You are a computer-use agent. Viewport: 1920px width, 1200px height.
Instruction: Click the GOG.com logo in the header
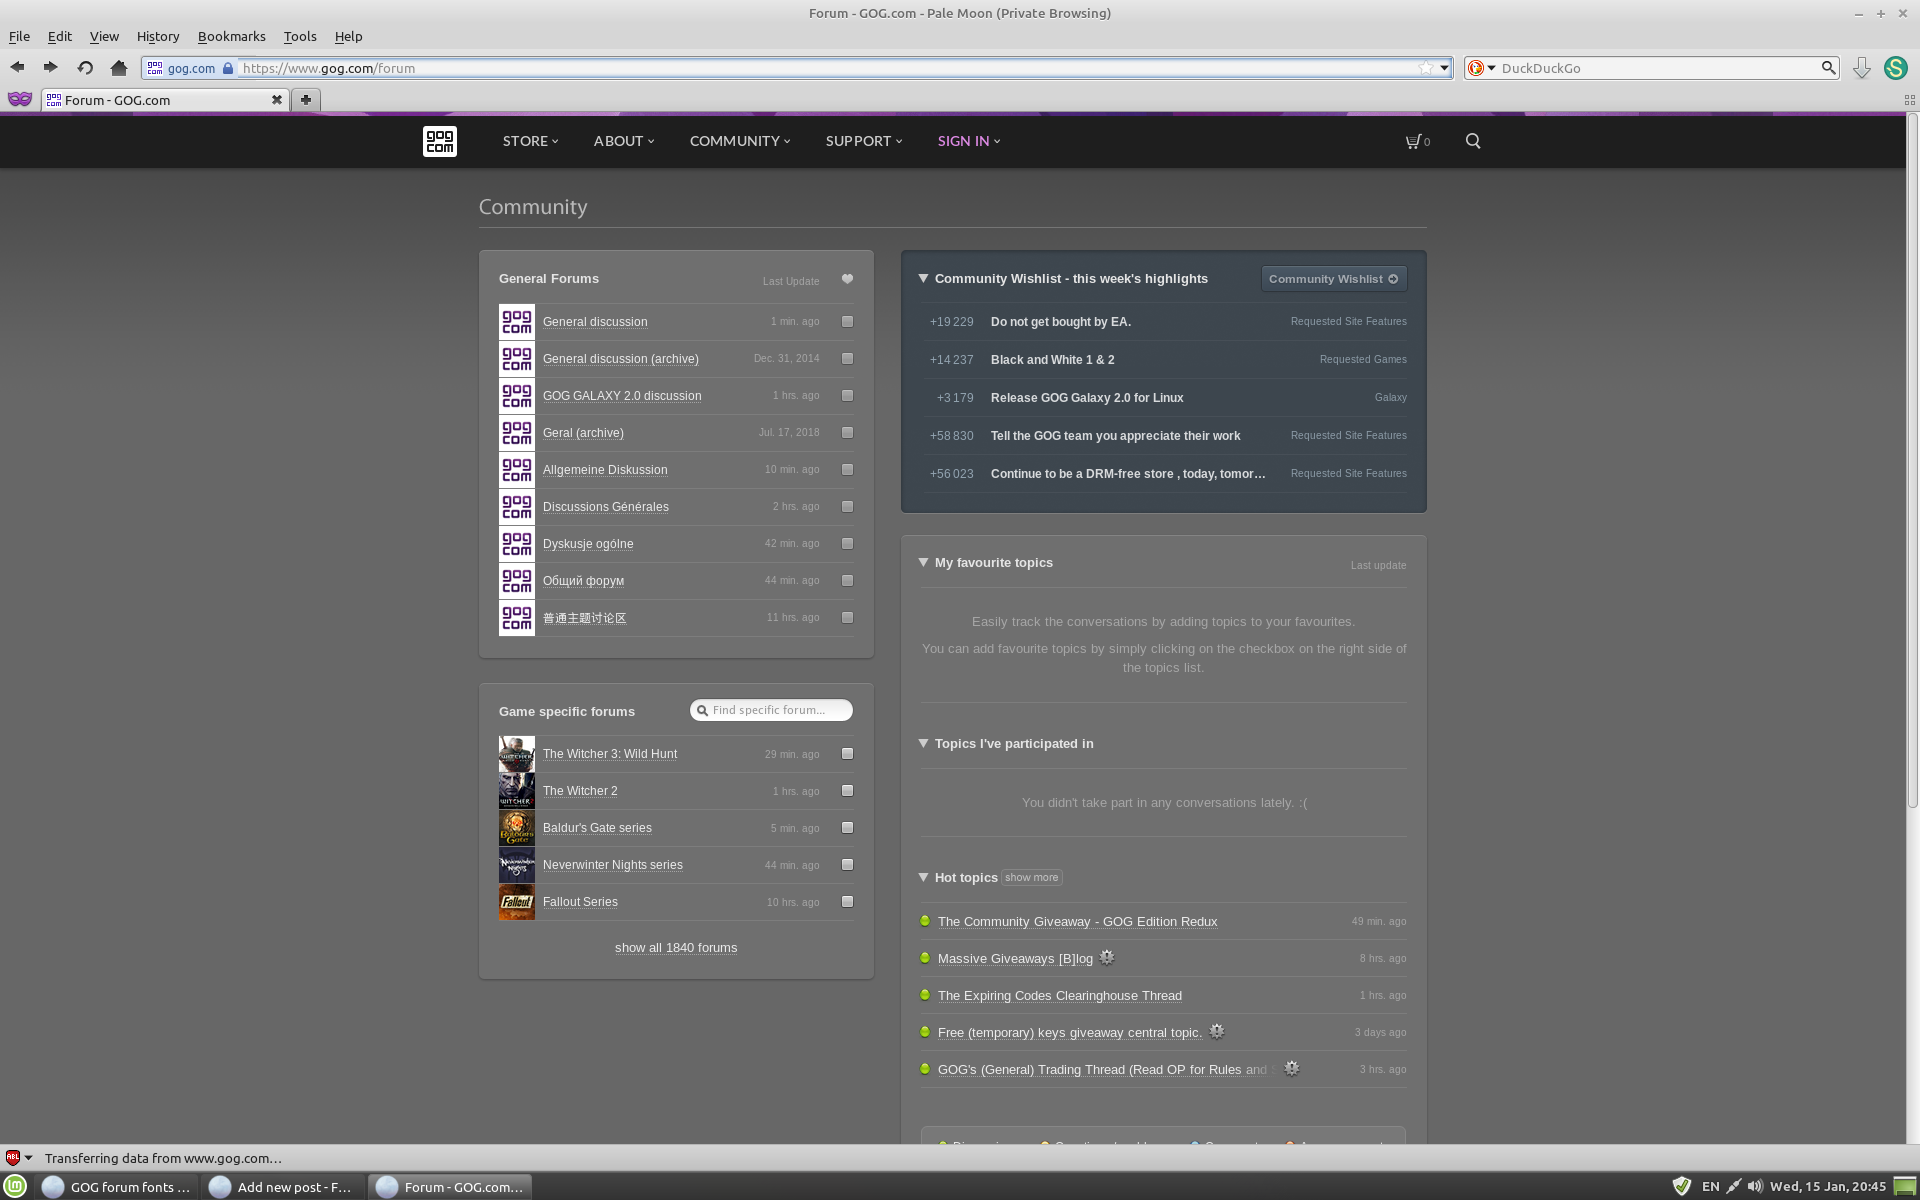[440, 141]
